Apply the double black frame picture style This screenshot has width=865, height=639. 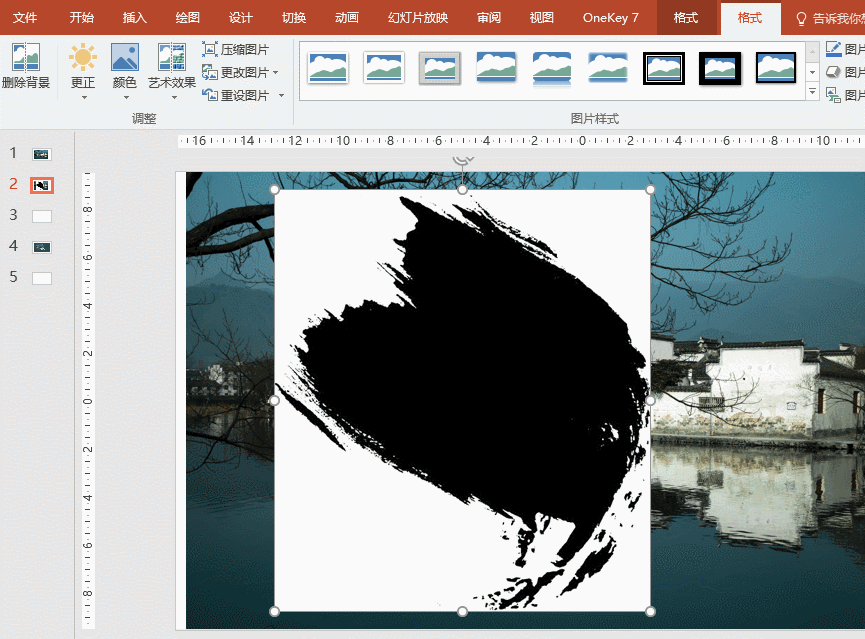663,68
